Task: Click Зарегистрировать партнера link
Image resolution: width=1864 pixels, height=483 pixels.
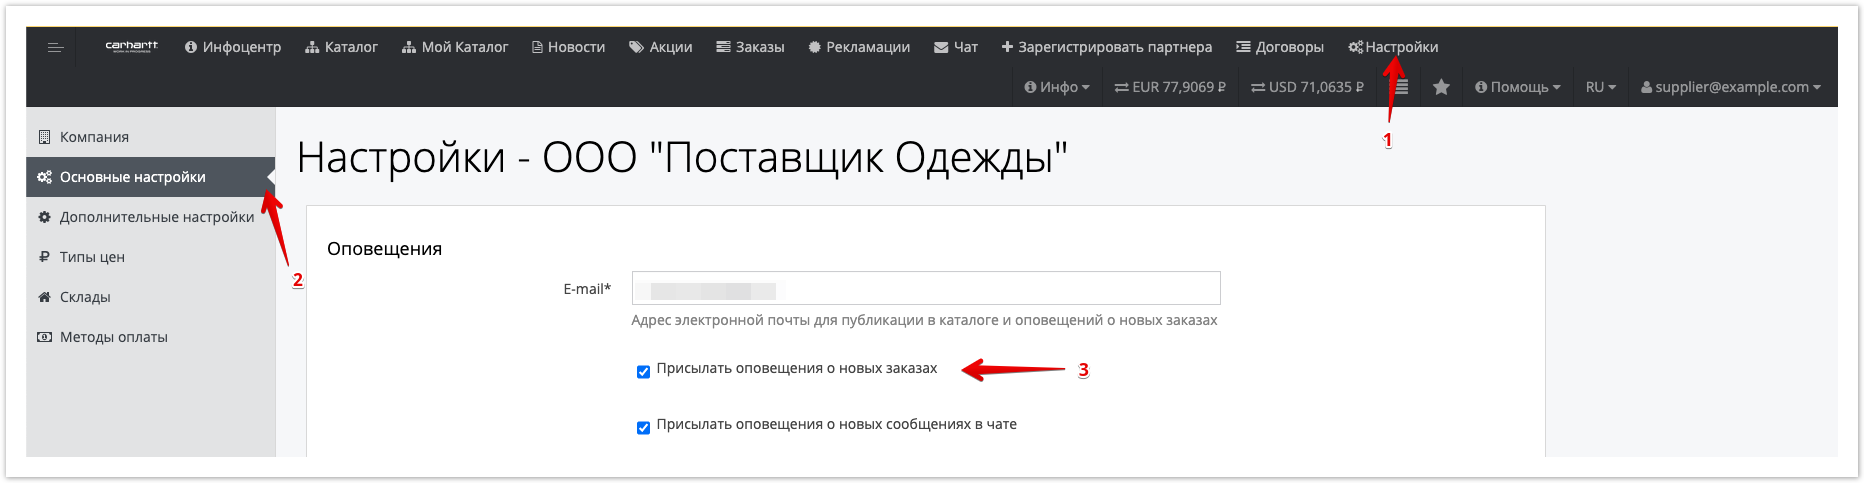Action: 1106,47
